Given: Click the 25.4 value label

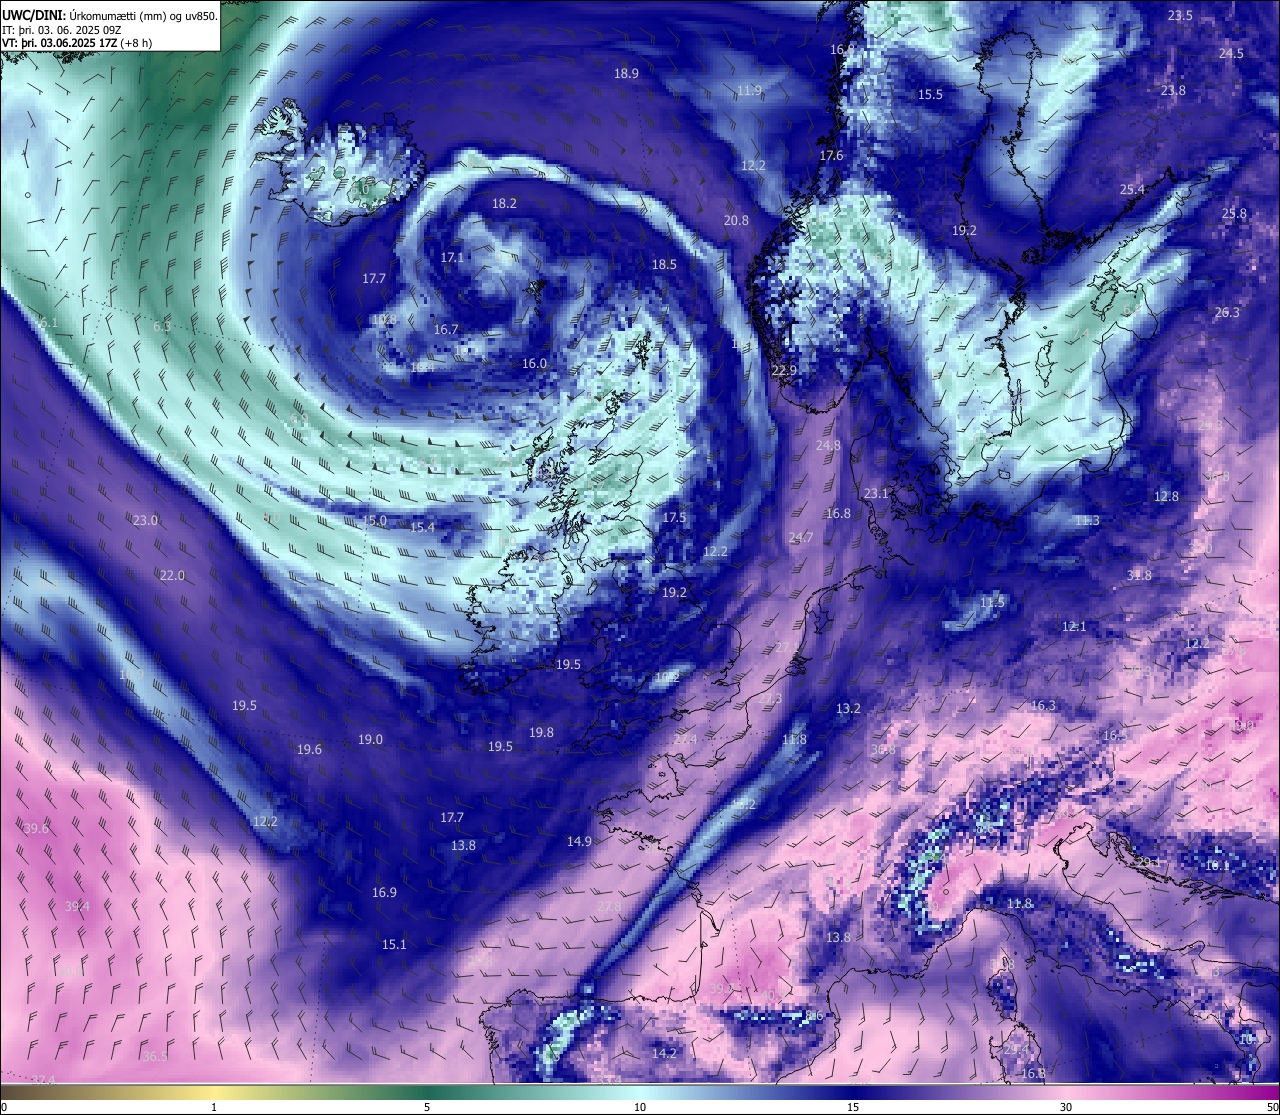Looking at the screenshot, I should 1132,189.
